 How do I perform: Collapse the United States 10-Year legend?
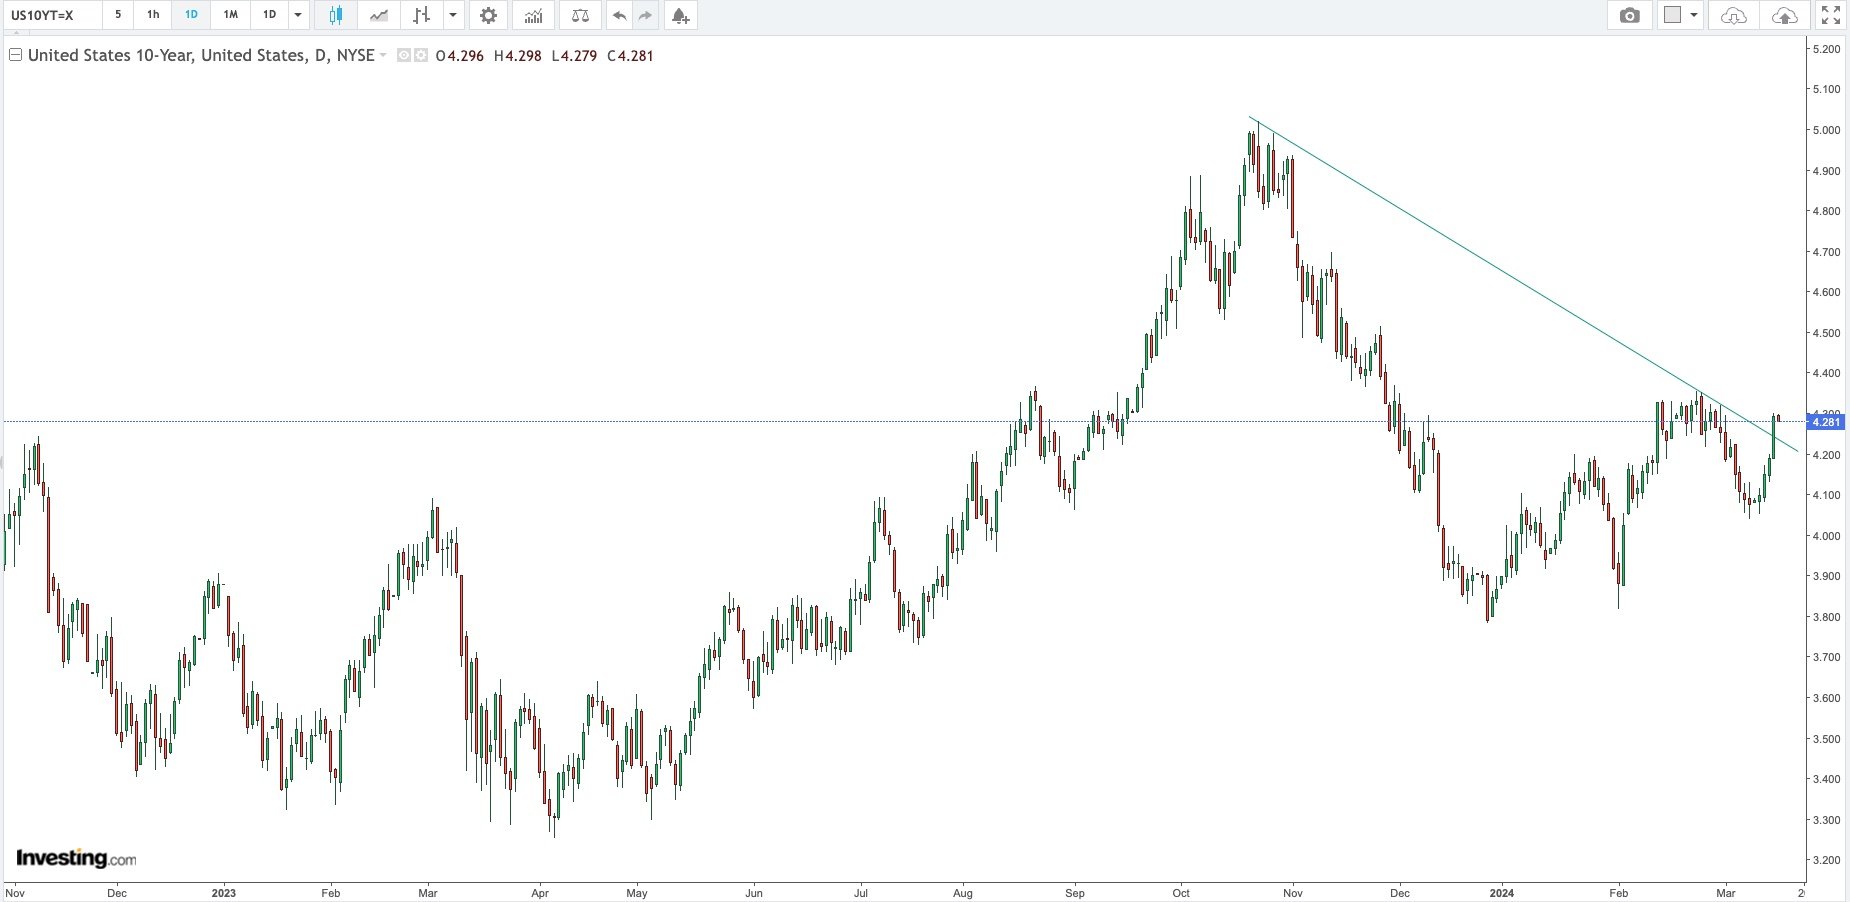click(x=15, y=55)
